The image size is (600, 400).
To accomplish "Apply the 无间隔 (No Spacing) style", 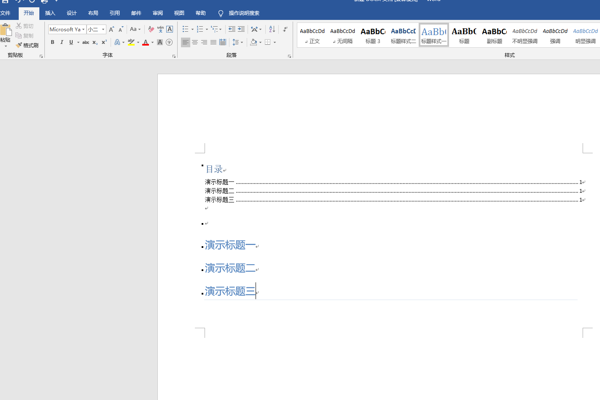I will point(342,35).
